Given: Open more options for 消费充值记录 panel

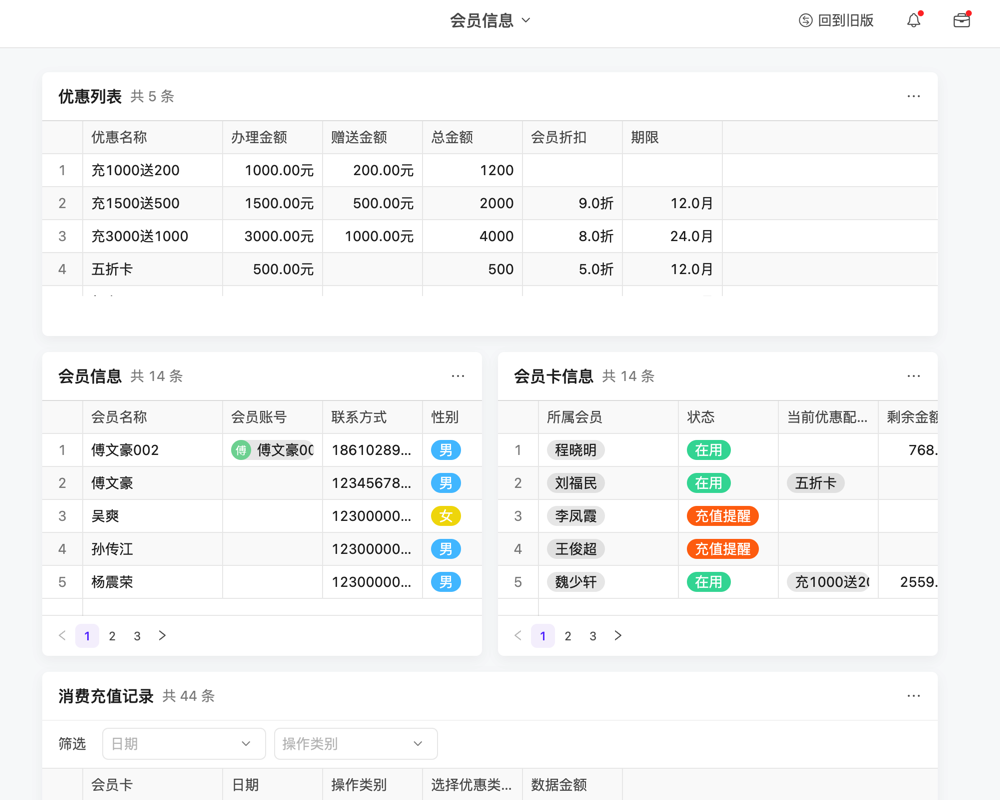Looking at the screenshot, I should click(913, 695).
